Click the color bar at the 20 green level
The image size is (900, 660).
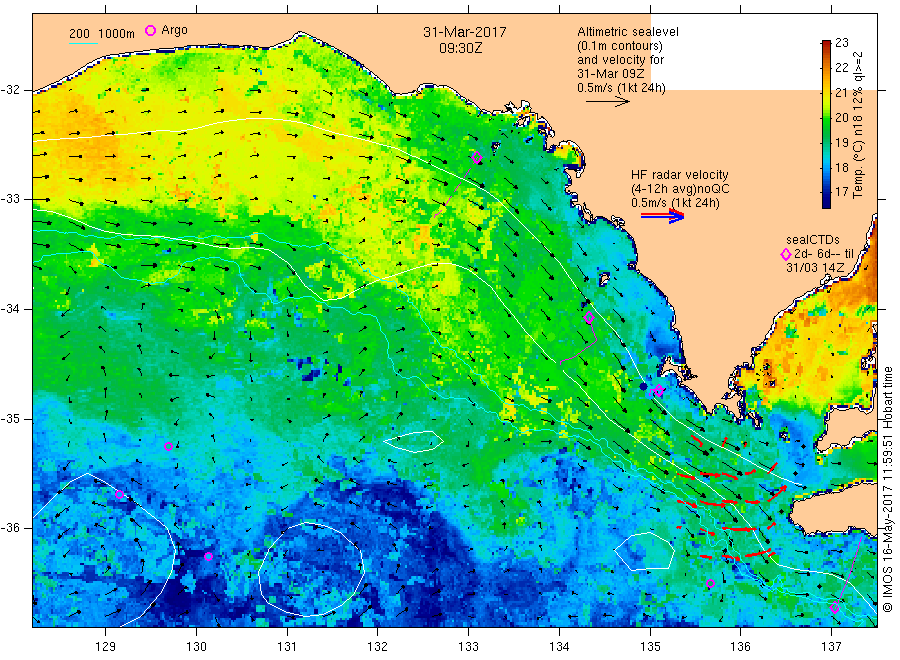826,117
